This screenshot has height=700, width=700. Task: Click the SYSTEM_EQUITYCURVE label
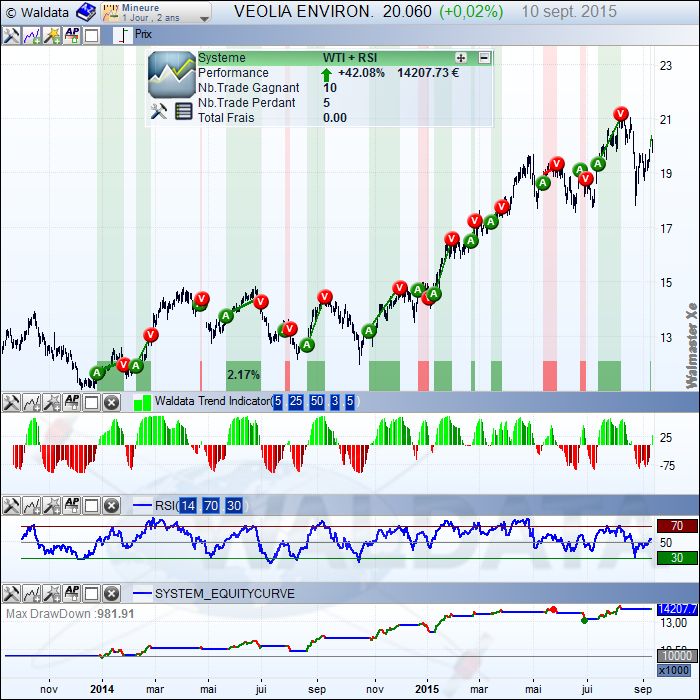(x=225, y=594)
